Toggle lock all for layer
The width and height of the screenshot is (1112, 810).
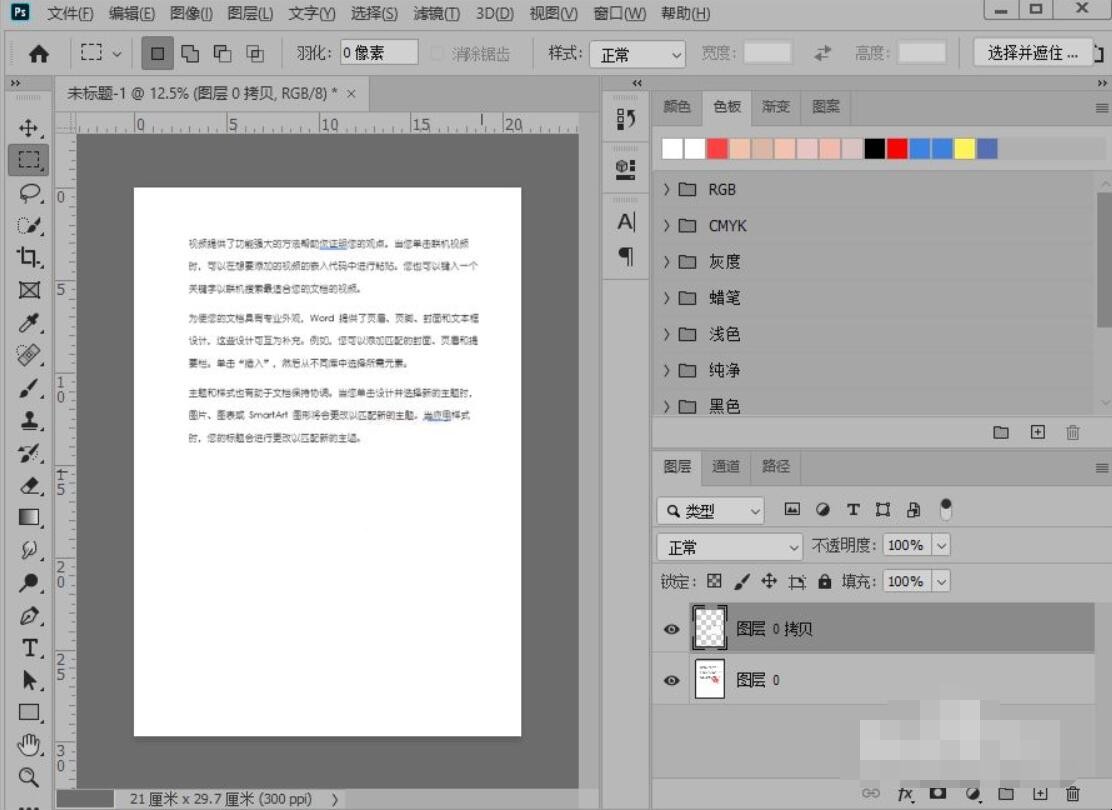(x=824, y=582)
